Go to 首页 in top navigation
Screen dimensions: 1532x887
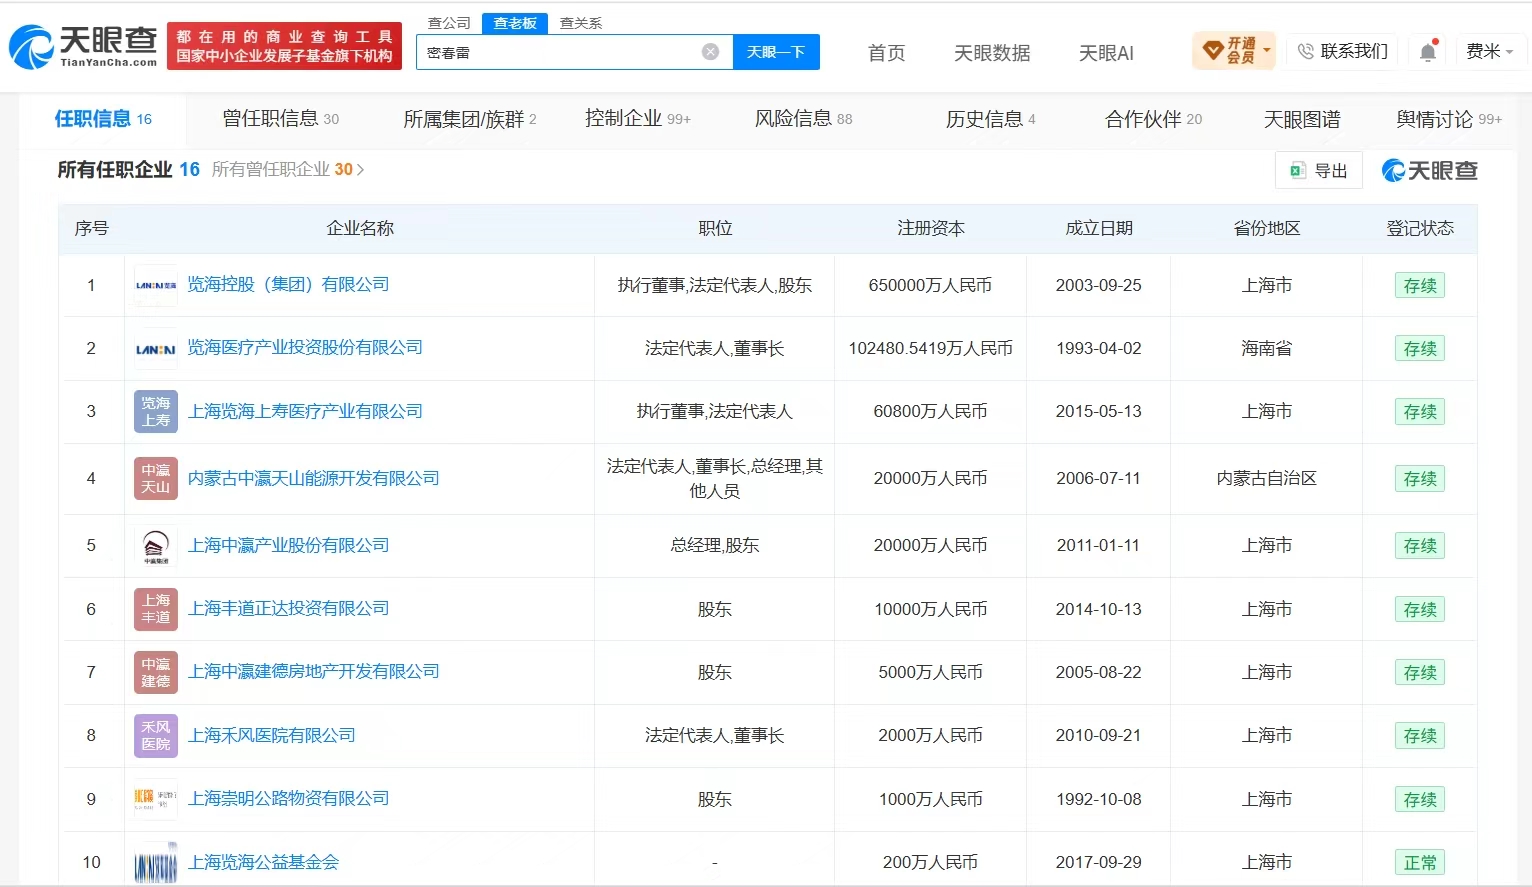[886, 53]
